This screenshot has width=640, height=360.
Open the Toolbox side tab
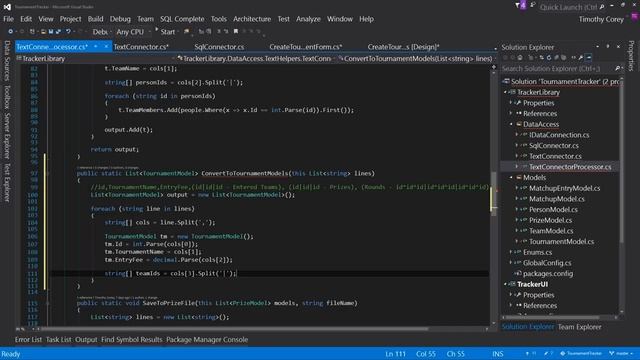7,97
